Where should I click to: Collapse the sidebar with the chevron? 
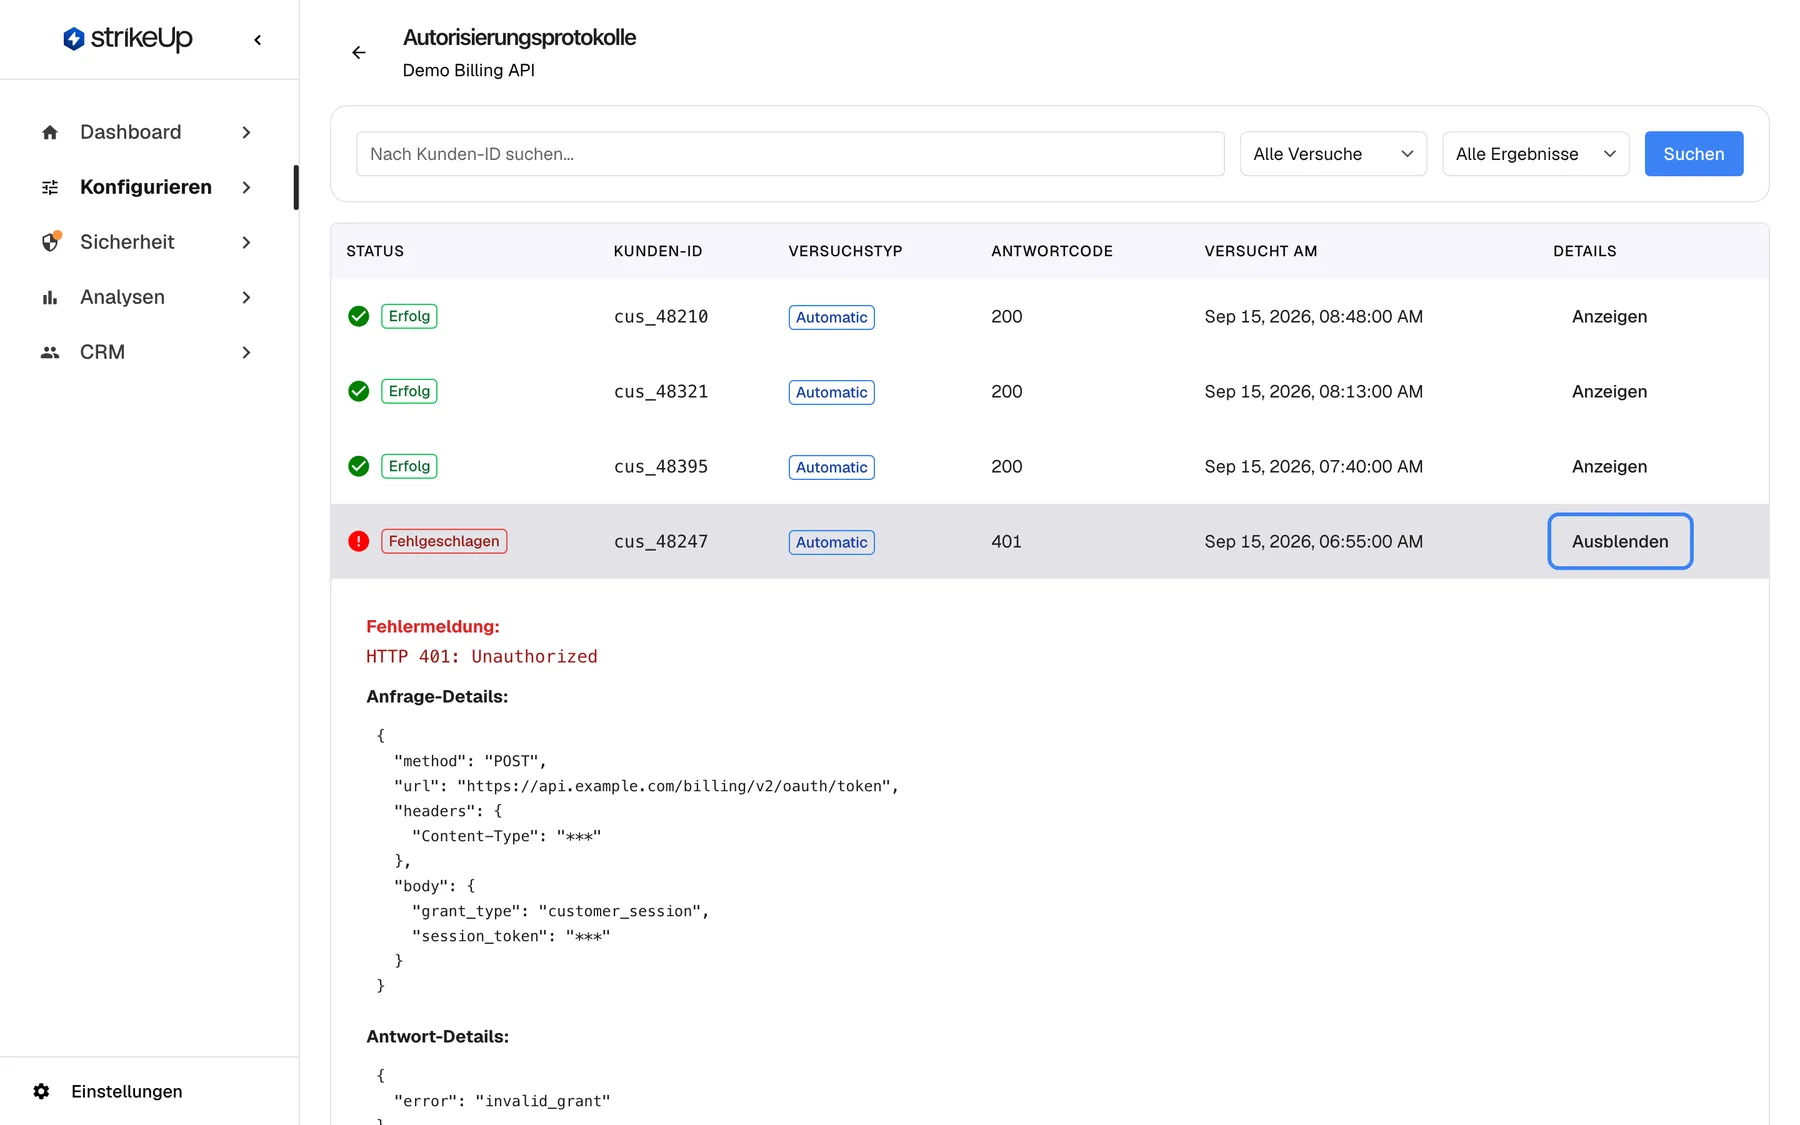[x=258, y=40]
